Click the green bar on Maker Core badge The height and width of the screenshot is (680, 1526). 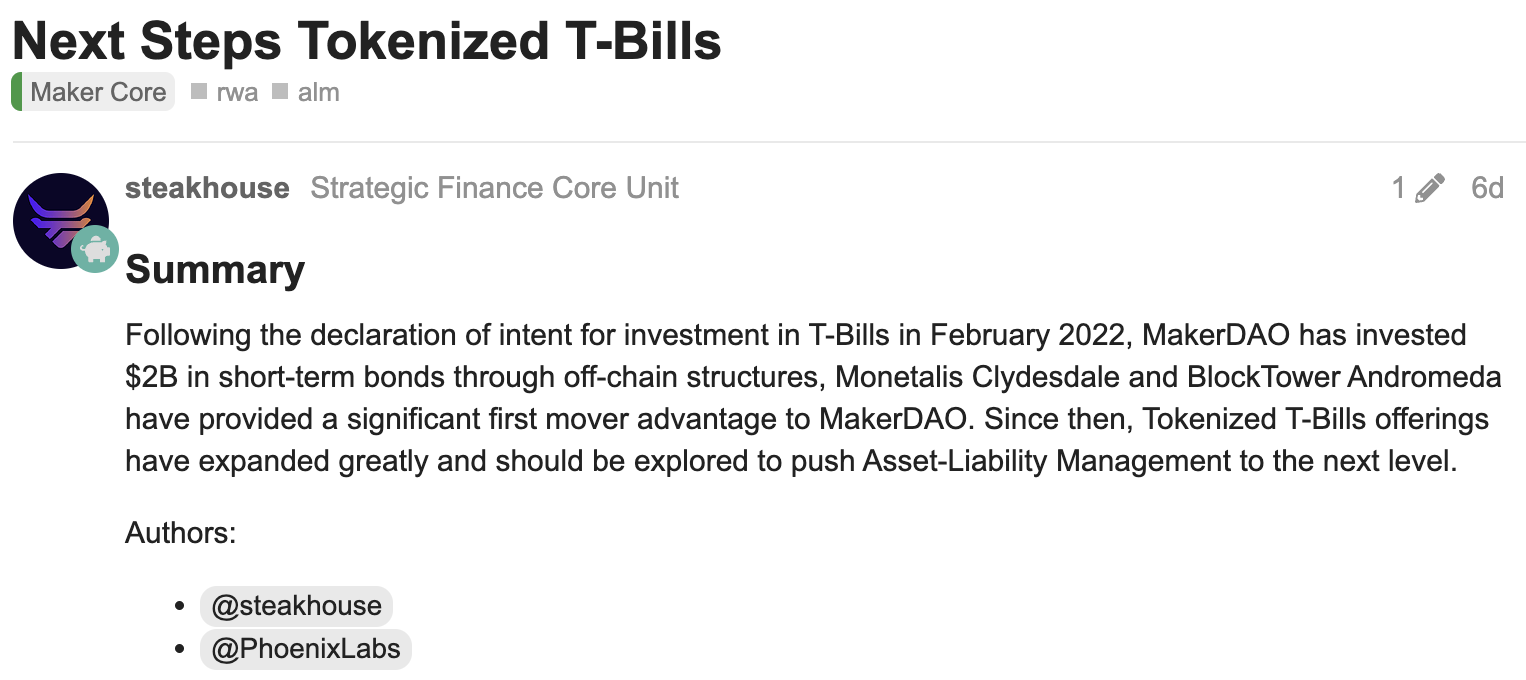pyautogui.click(x=16, y=92)
